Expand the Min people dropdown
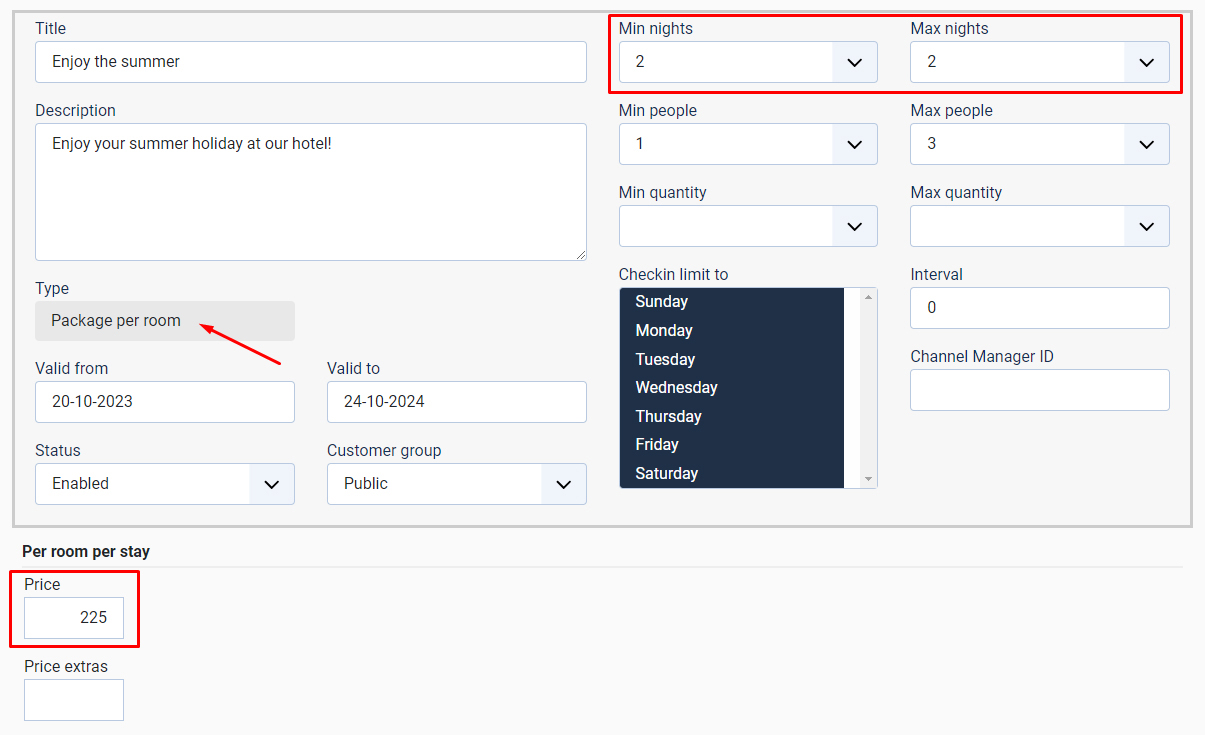1205x735 pixels. (x=747, y=144)
